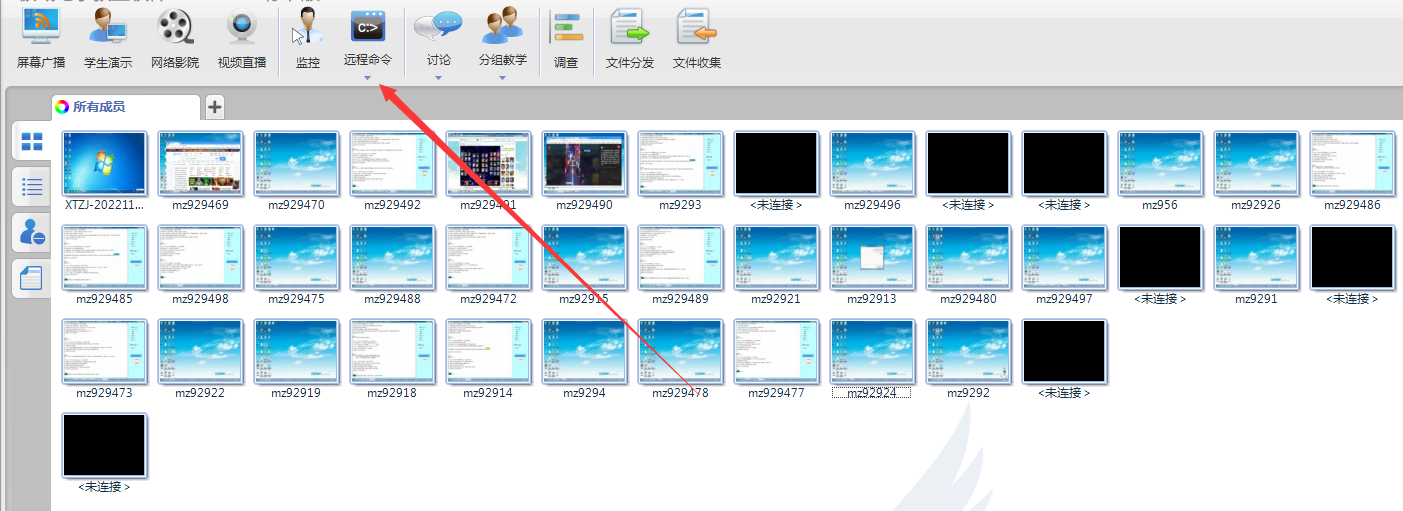The image size is (1403, 511).
Task: Click the mz92914 name label
Action: pos(489,393)
